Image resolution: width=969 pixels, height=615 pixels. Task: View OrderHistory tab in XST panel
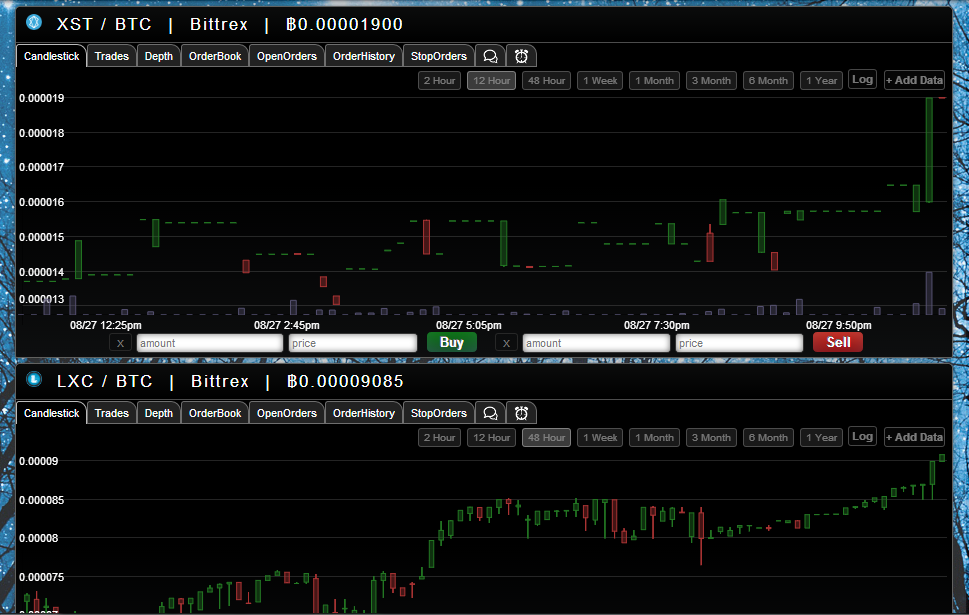click(363, 56)
